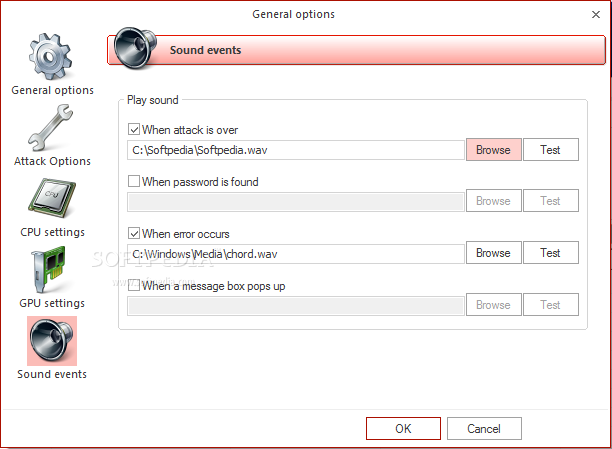Uncheck When attack is over checkbox
The image size is (612, 449).
click(134, 129)
